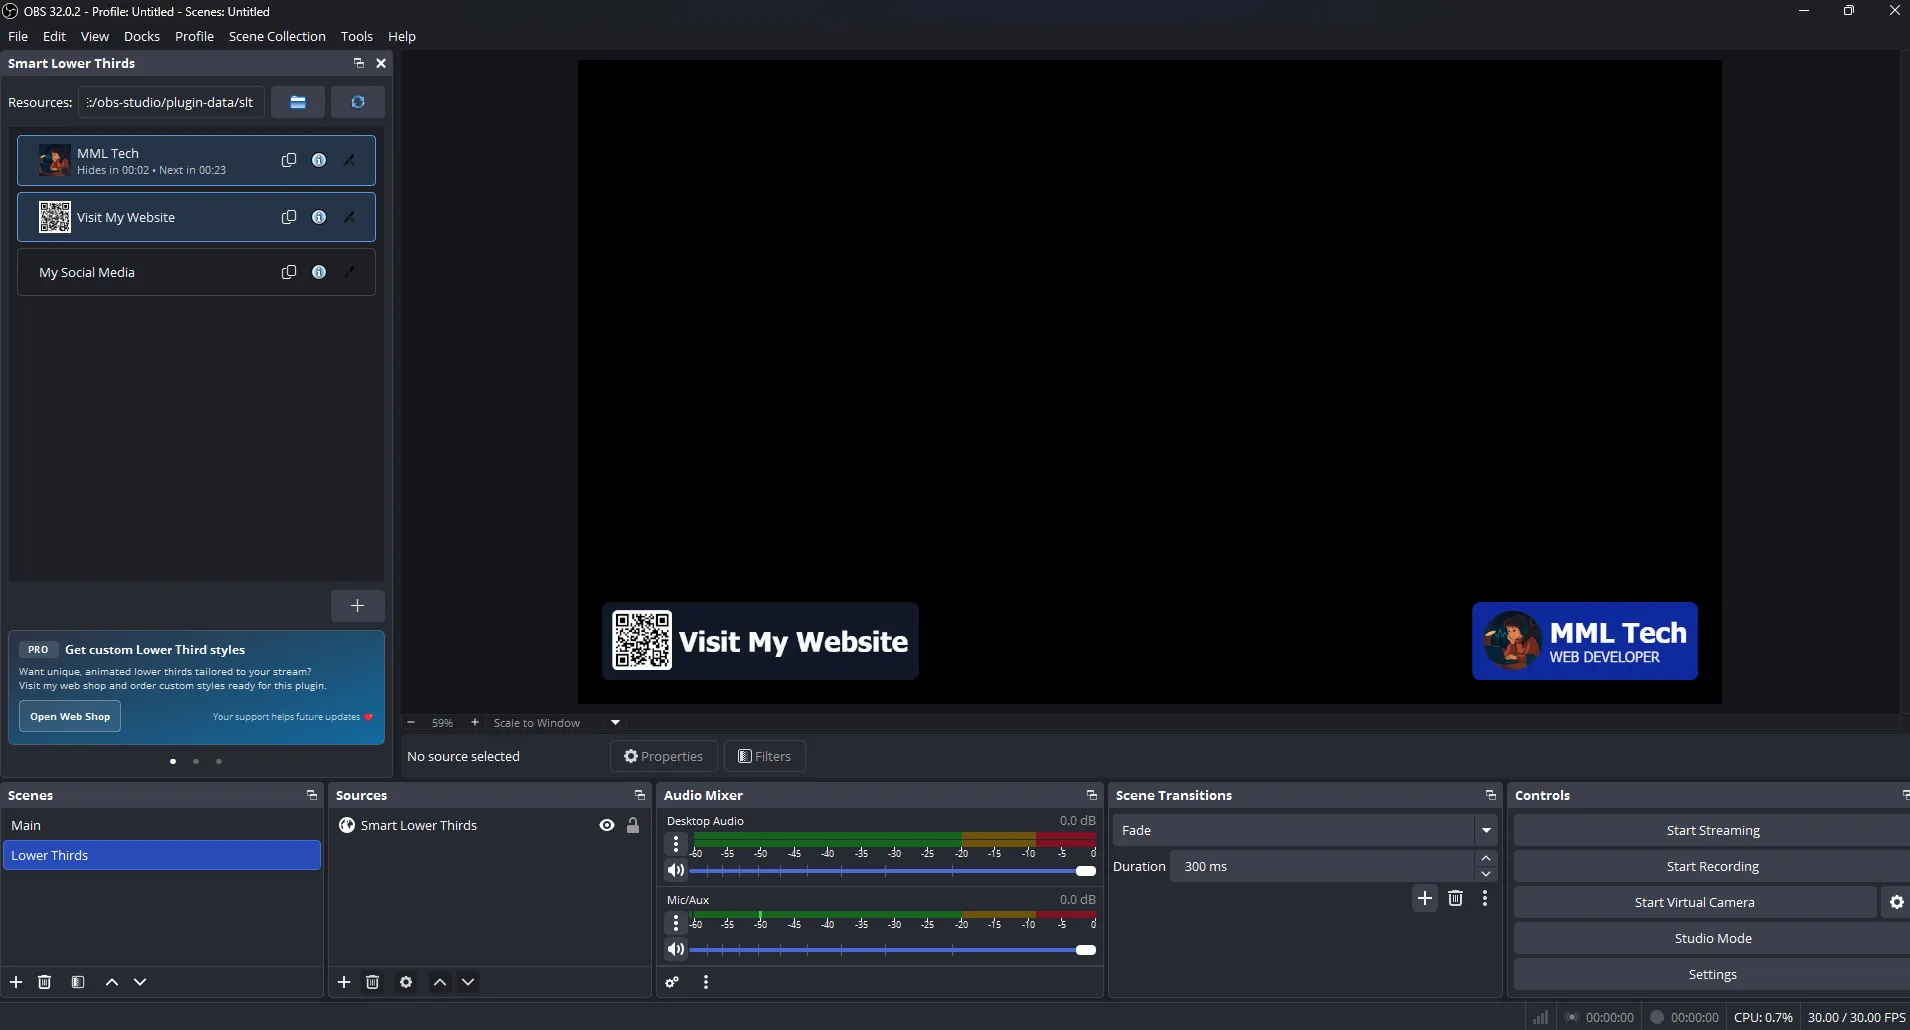The width and height of the screenshot is (1910, 1030).
Task: Open the Tools menu
Action: click(356, 36)
